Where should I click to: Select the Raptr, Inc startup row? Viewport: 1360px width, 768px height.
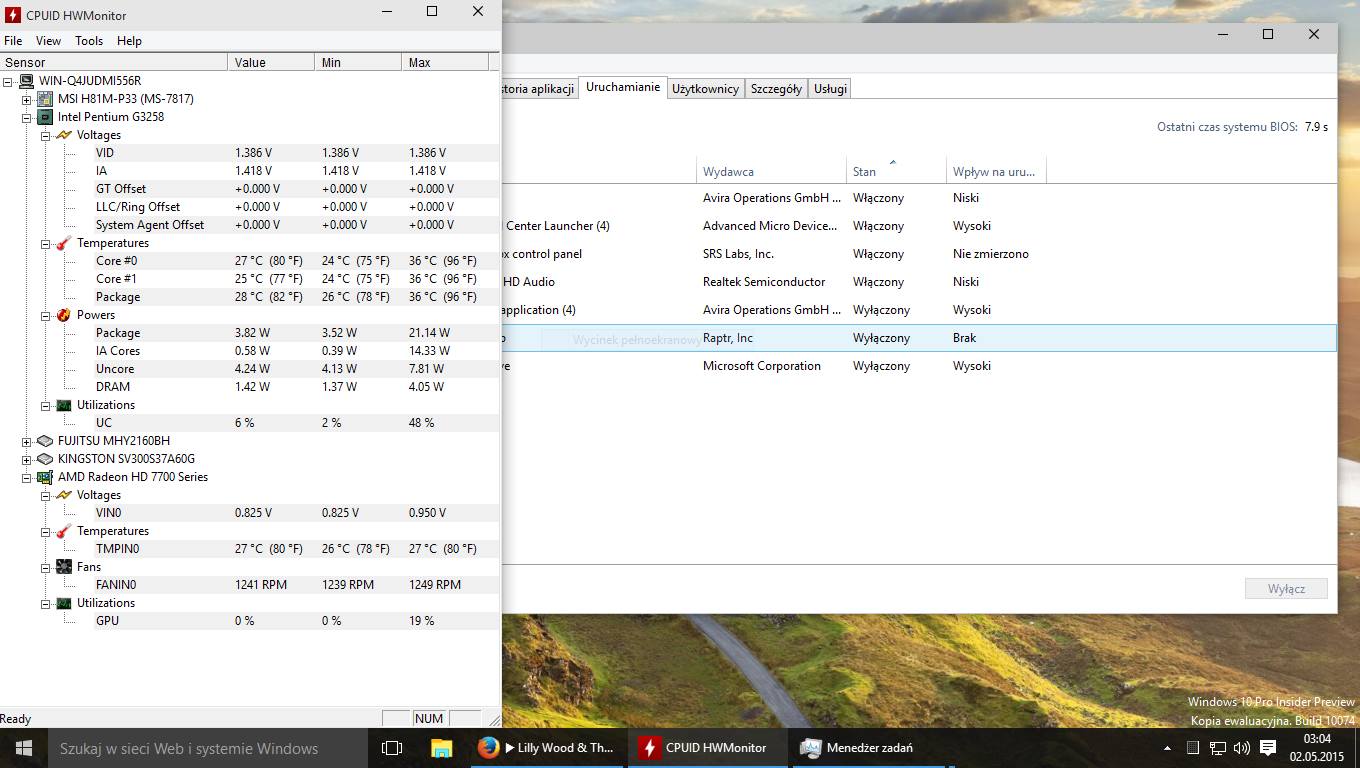(x=919, y=338)
